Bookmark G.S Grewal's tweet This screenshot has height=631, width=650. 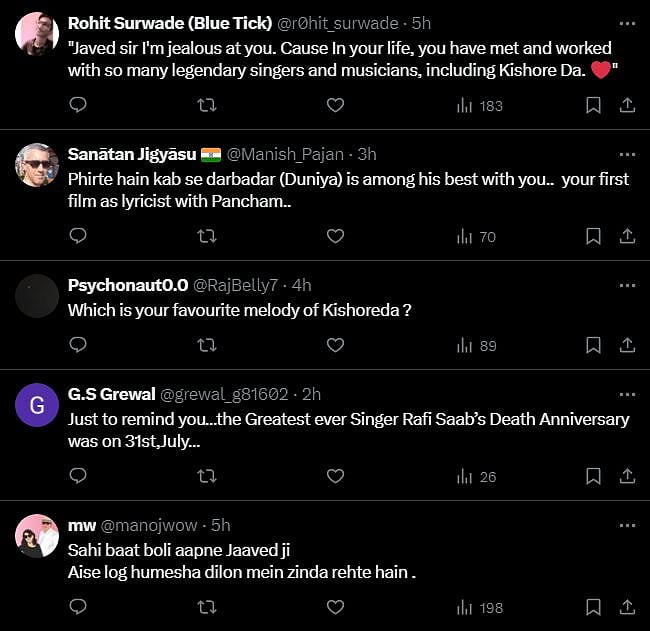point(593,476)
